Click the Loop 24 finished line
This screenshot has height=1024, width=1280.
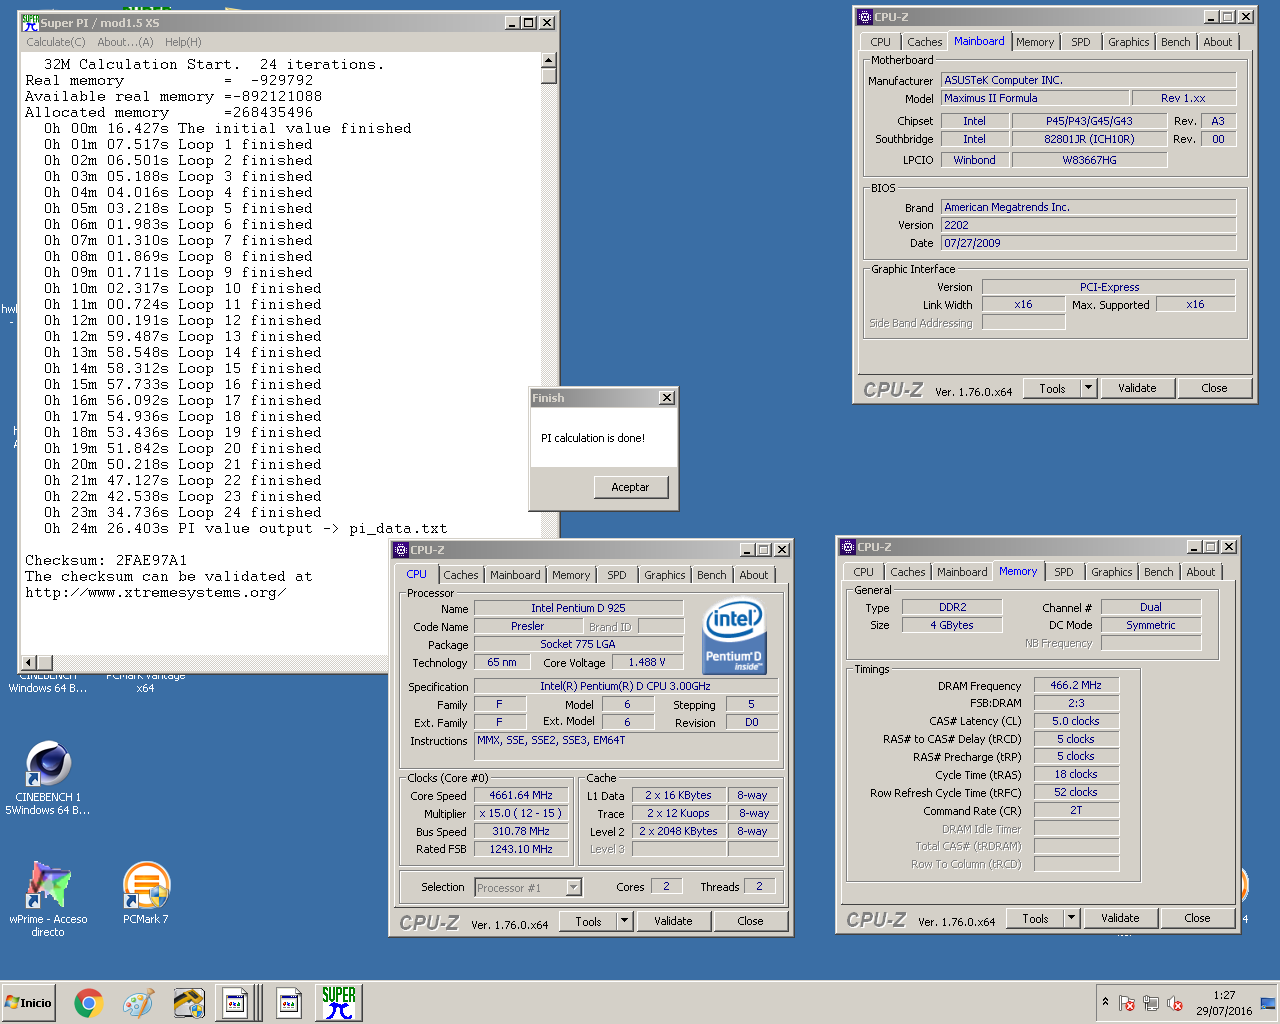(x=183, y=513)
